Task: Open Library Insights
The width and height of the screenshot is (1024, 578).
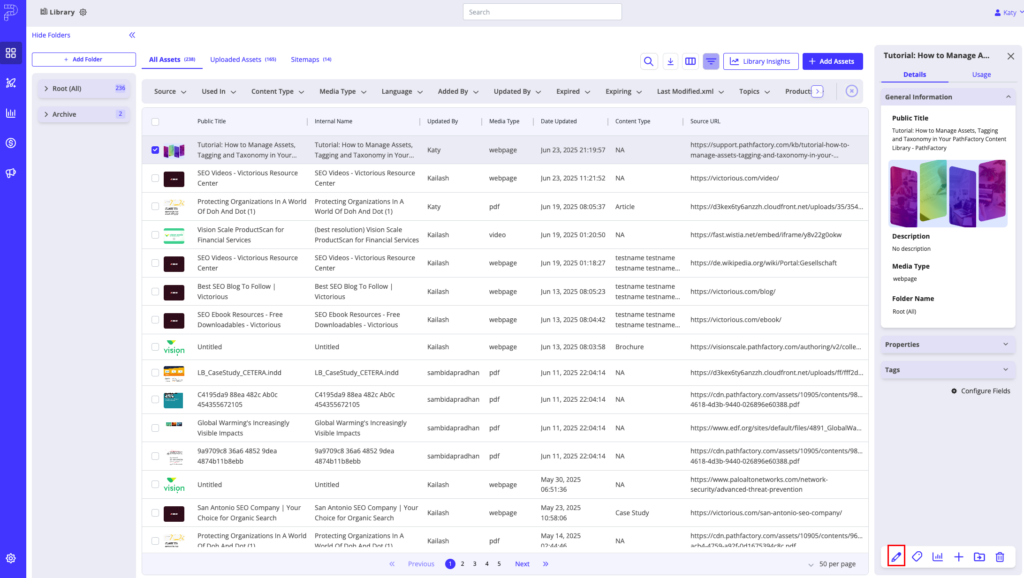Action: (x=760, y=61)
